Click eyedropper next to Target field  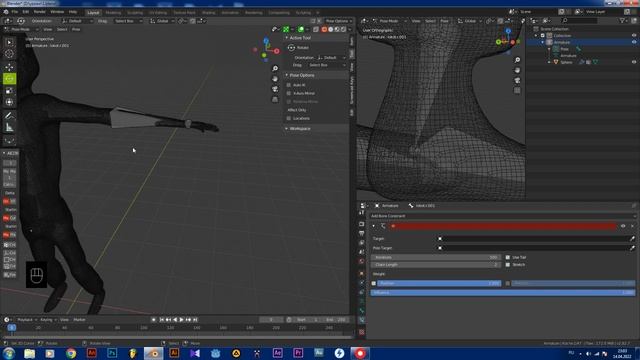pyautogui.click(x=632, y=239)
